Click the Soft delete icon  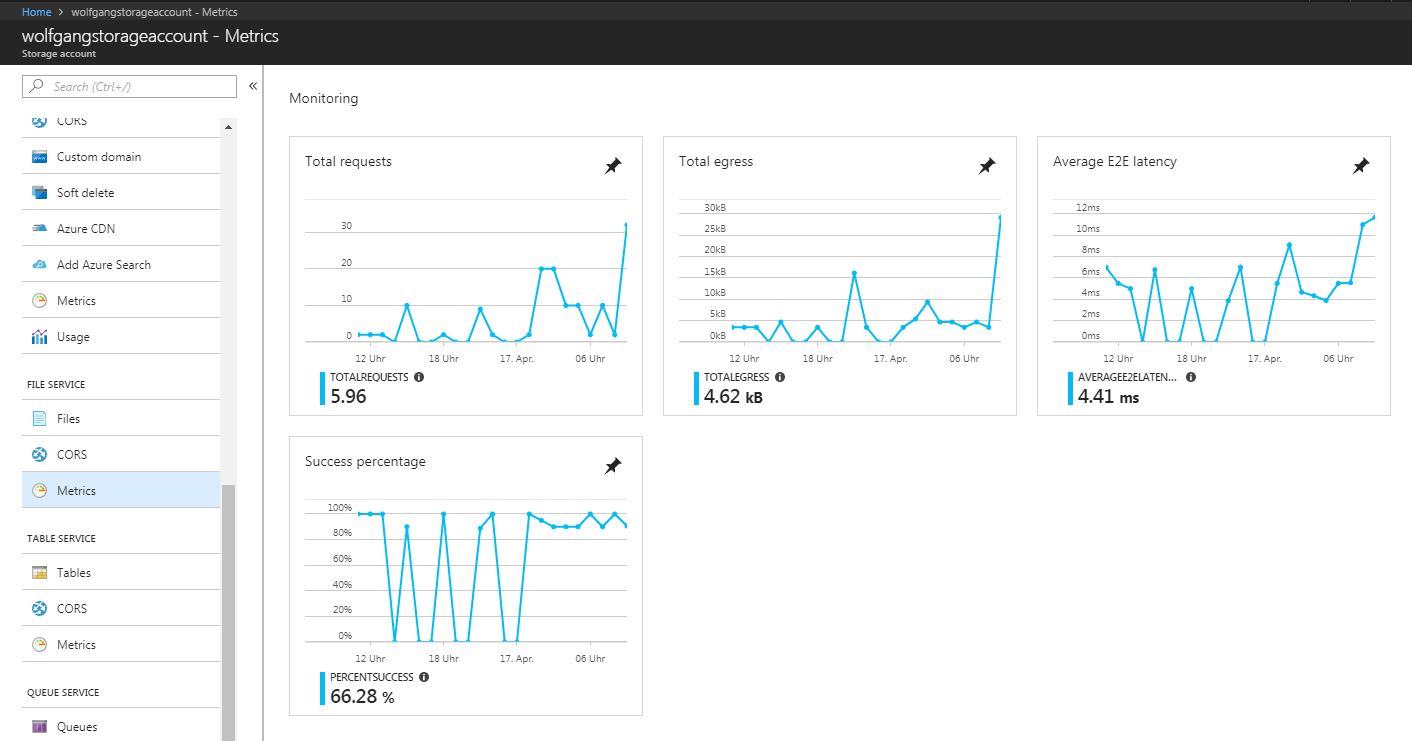40,193
